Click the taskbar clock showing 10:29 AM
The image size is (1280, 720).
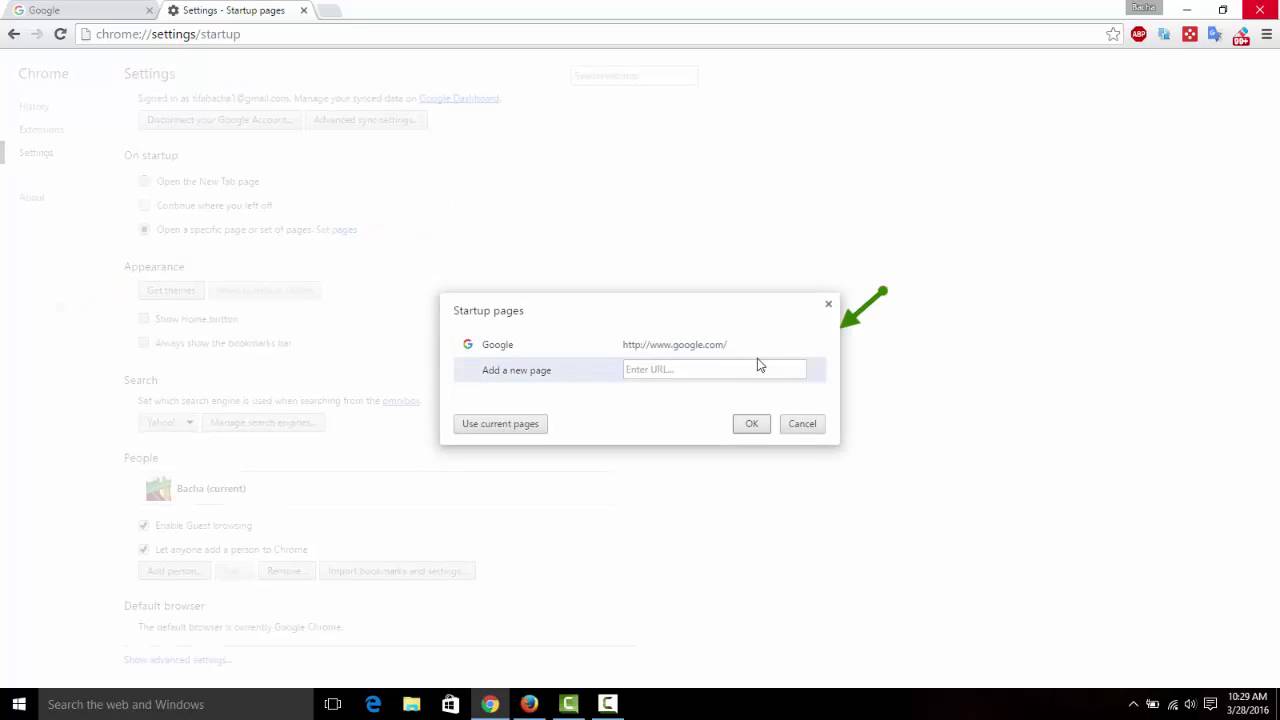point(1246,704)
